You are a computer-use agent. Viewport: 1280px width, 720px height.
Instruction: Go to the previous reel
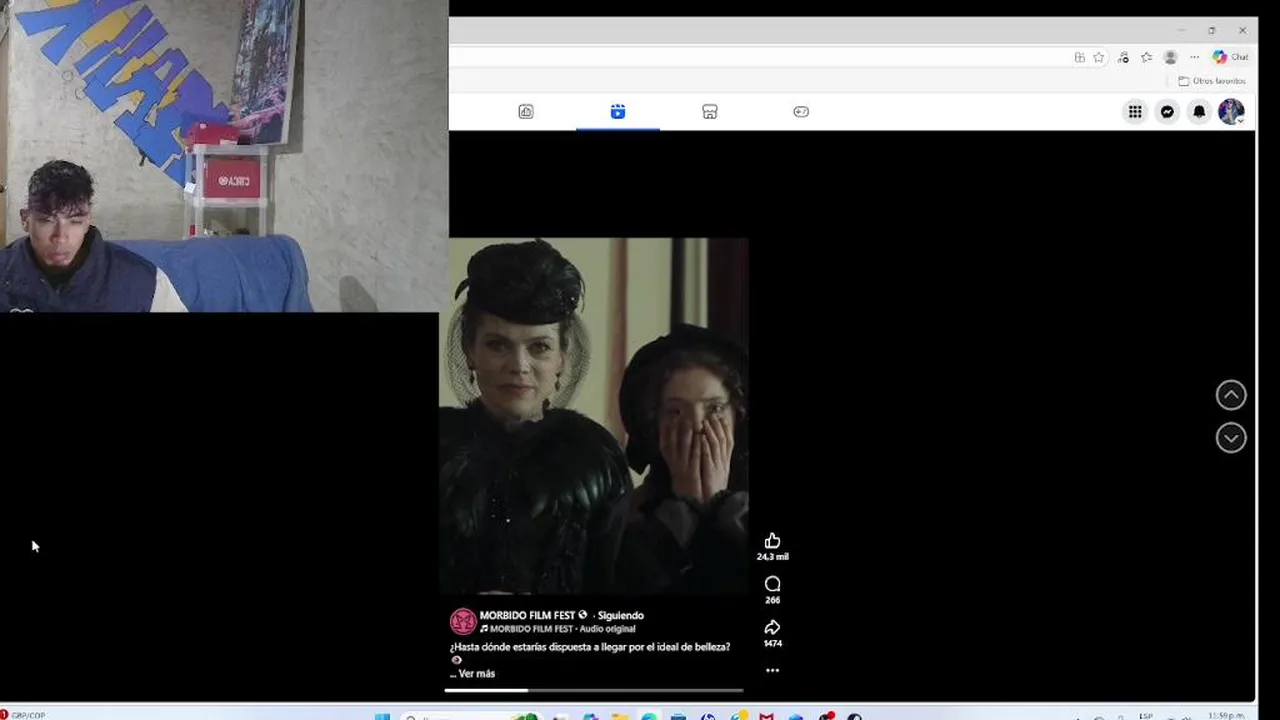[1231, 395]
